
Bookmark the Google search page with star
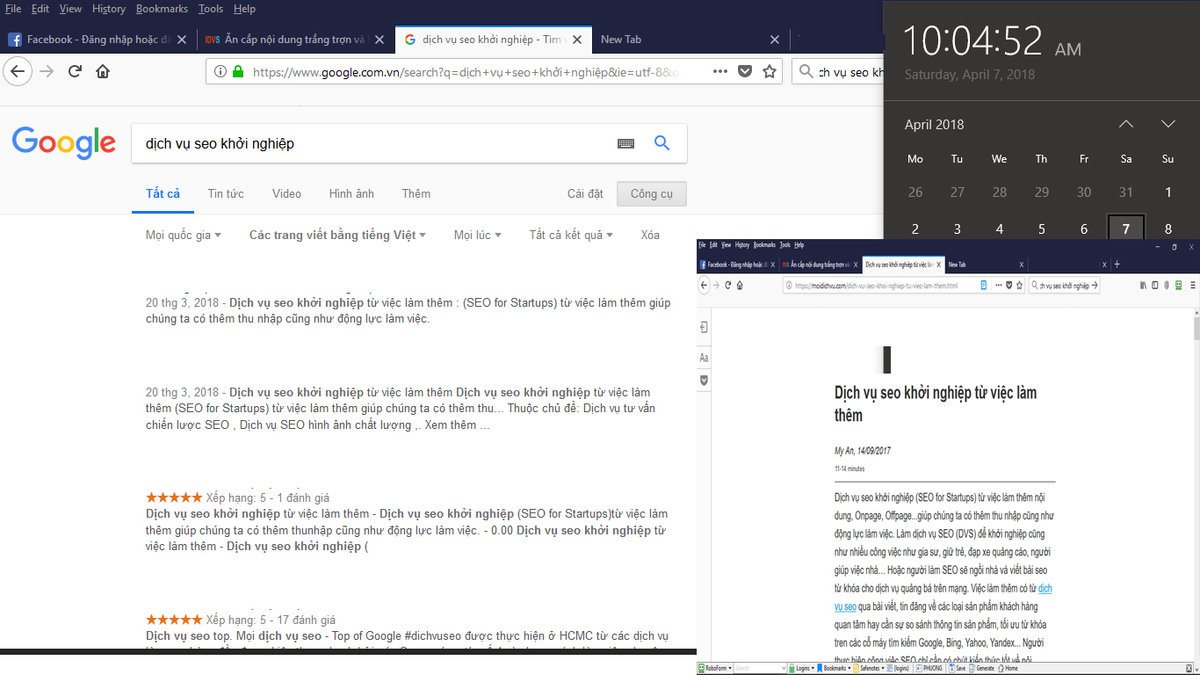pos(769,71)
